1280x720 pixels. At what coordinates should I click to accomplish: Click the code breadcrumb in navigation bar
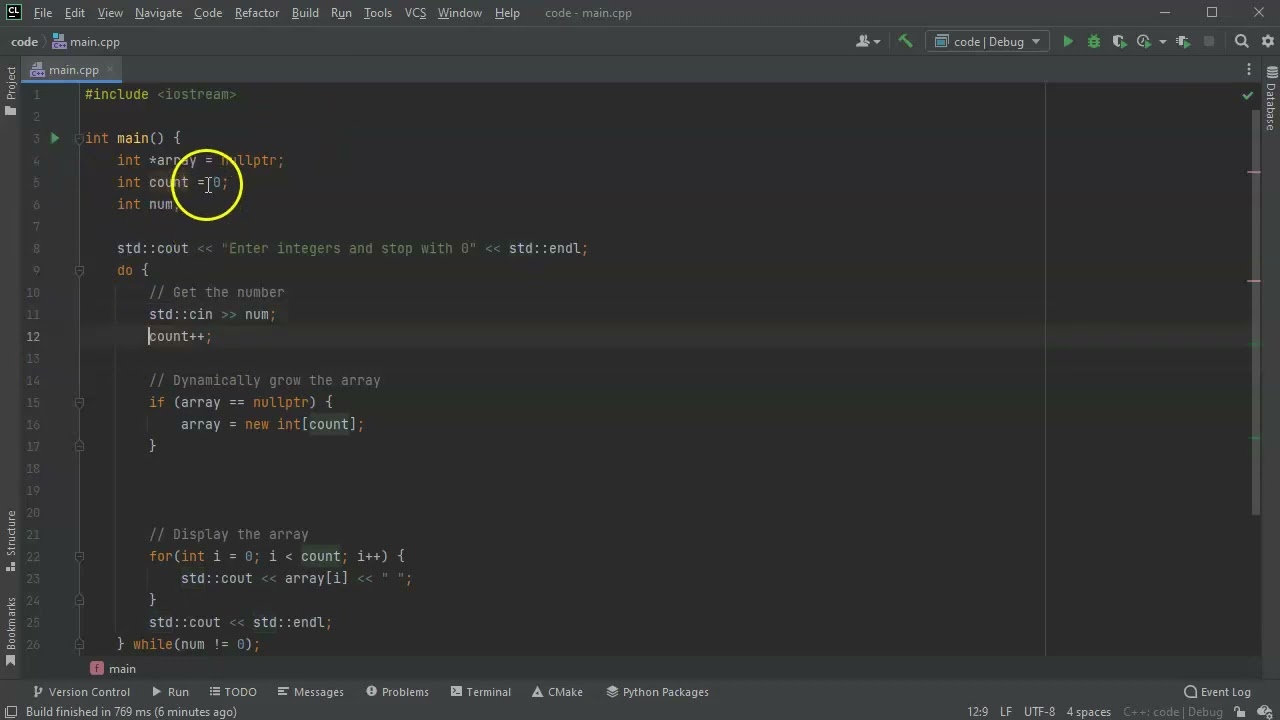(x=24, y=42)
